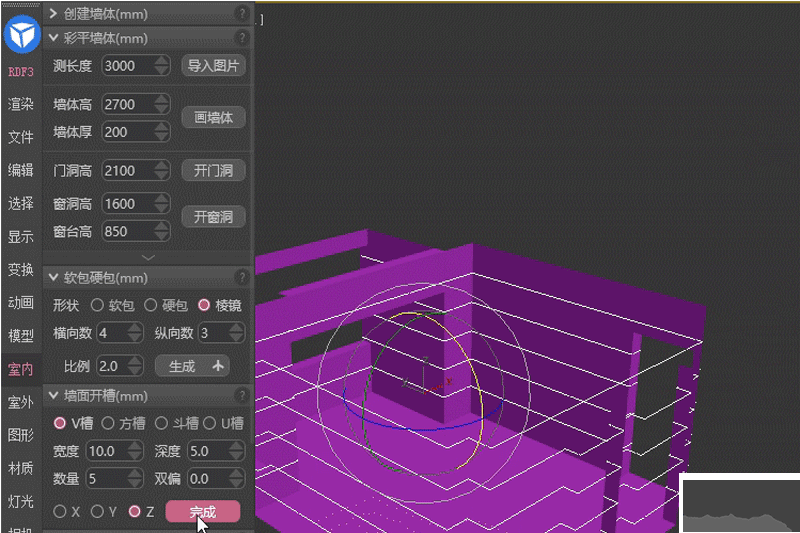Collapse the 墙面开槽(mm) section
This screenshot has height=533, width=800.
click(53, 396)
